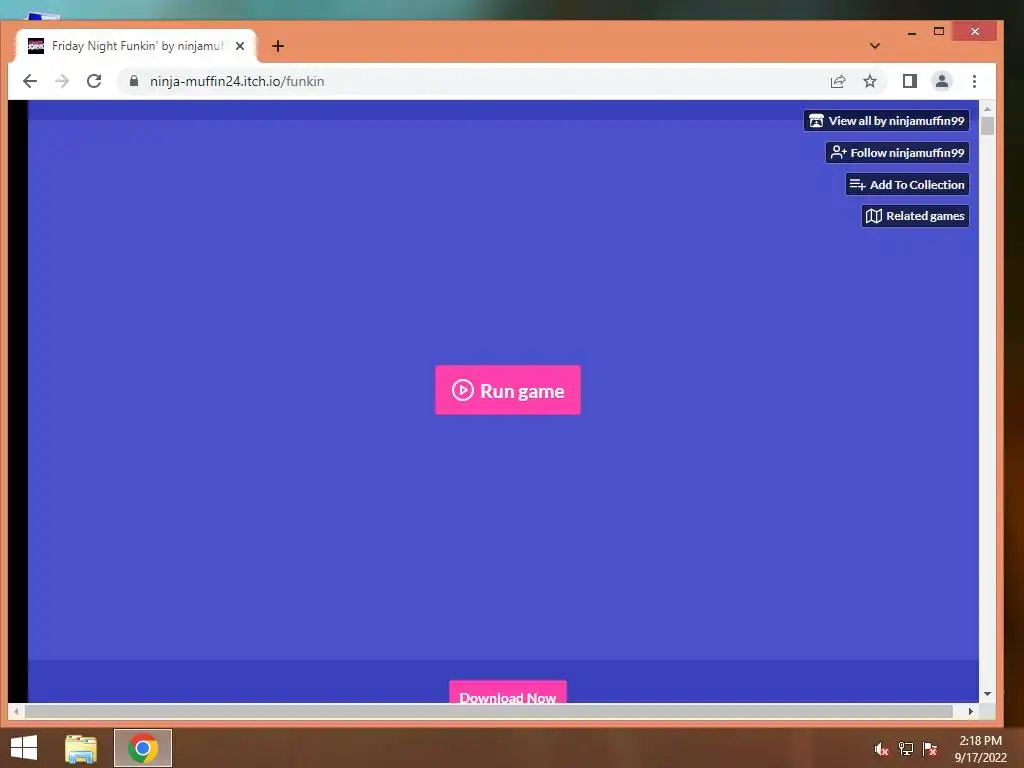
Task: Go back using browser back arrow
Action: [30, 81]
